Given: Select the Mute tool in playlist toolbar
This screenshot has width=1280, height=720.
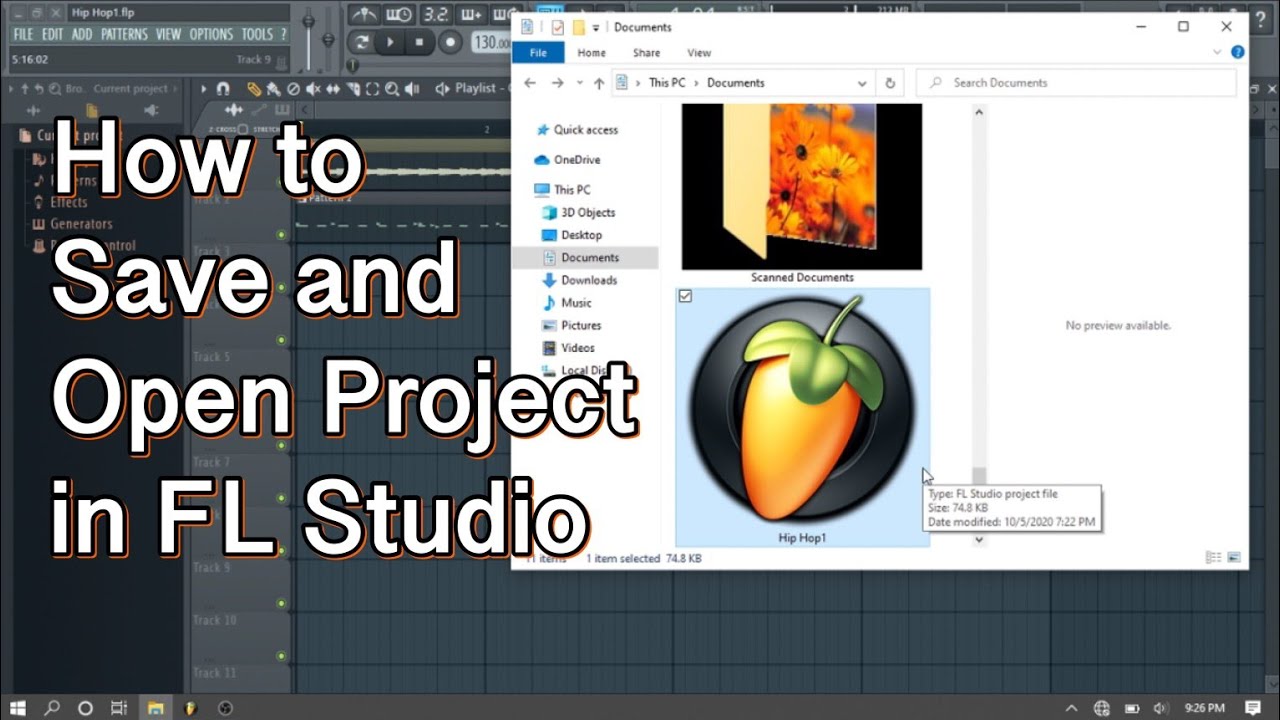Looking at the screenshot, I should [x=313, y=88].
